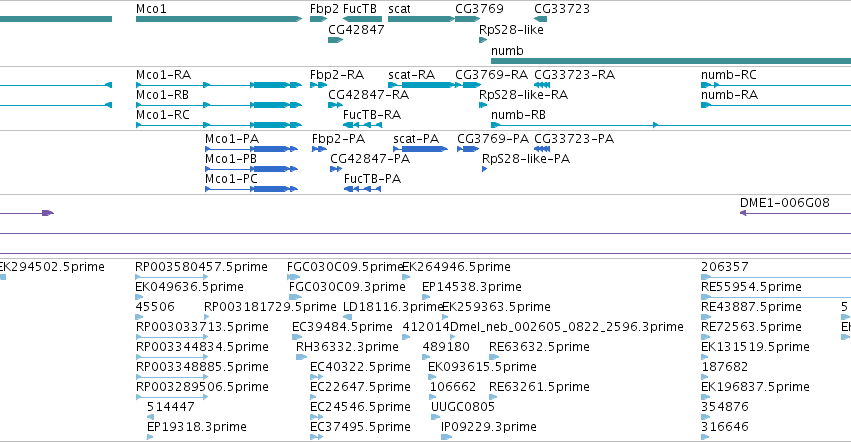
Task: Select the IP09229.3prime EST label
Action: [x=489, y=426]
